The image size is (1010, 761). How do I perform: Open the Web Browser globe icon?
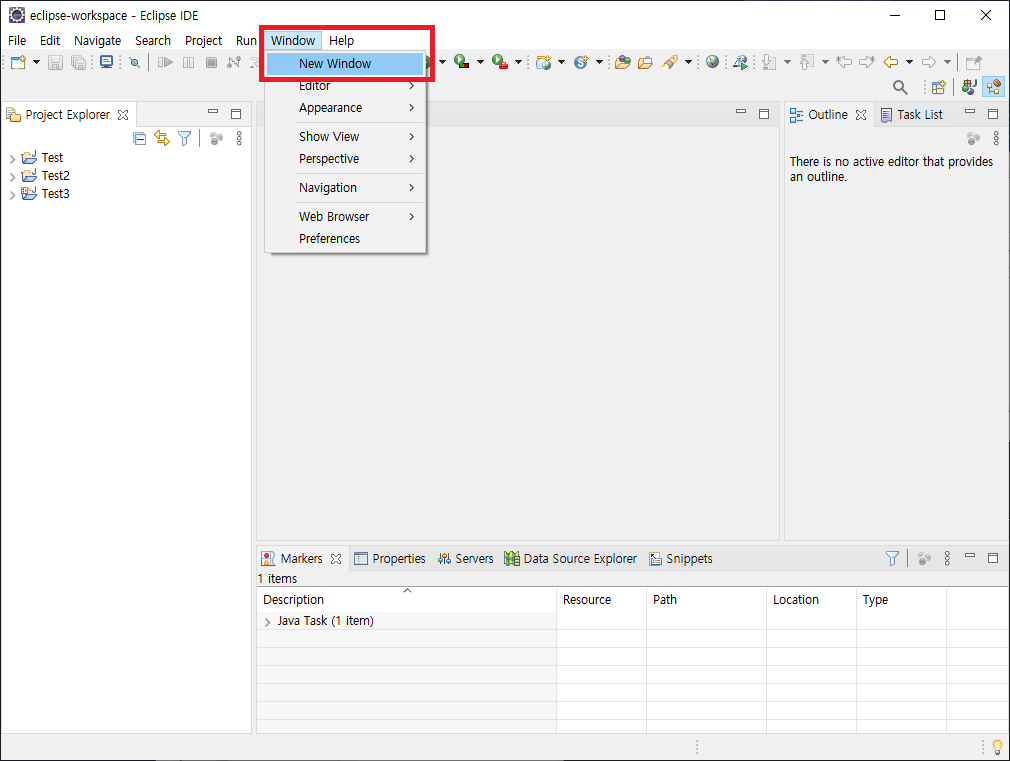click(712, 62)
